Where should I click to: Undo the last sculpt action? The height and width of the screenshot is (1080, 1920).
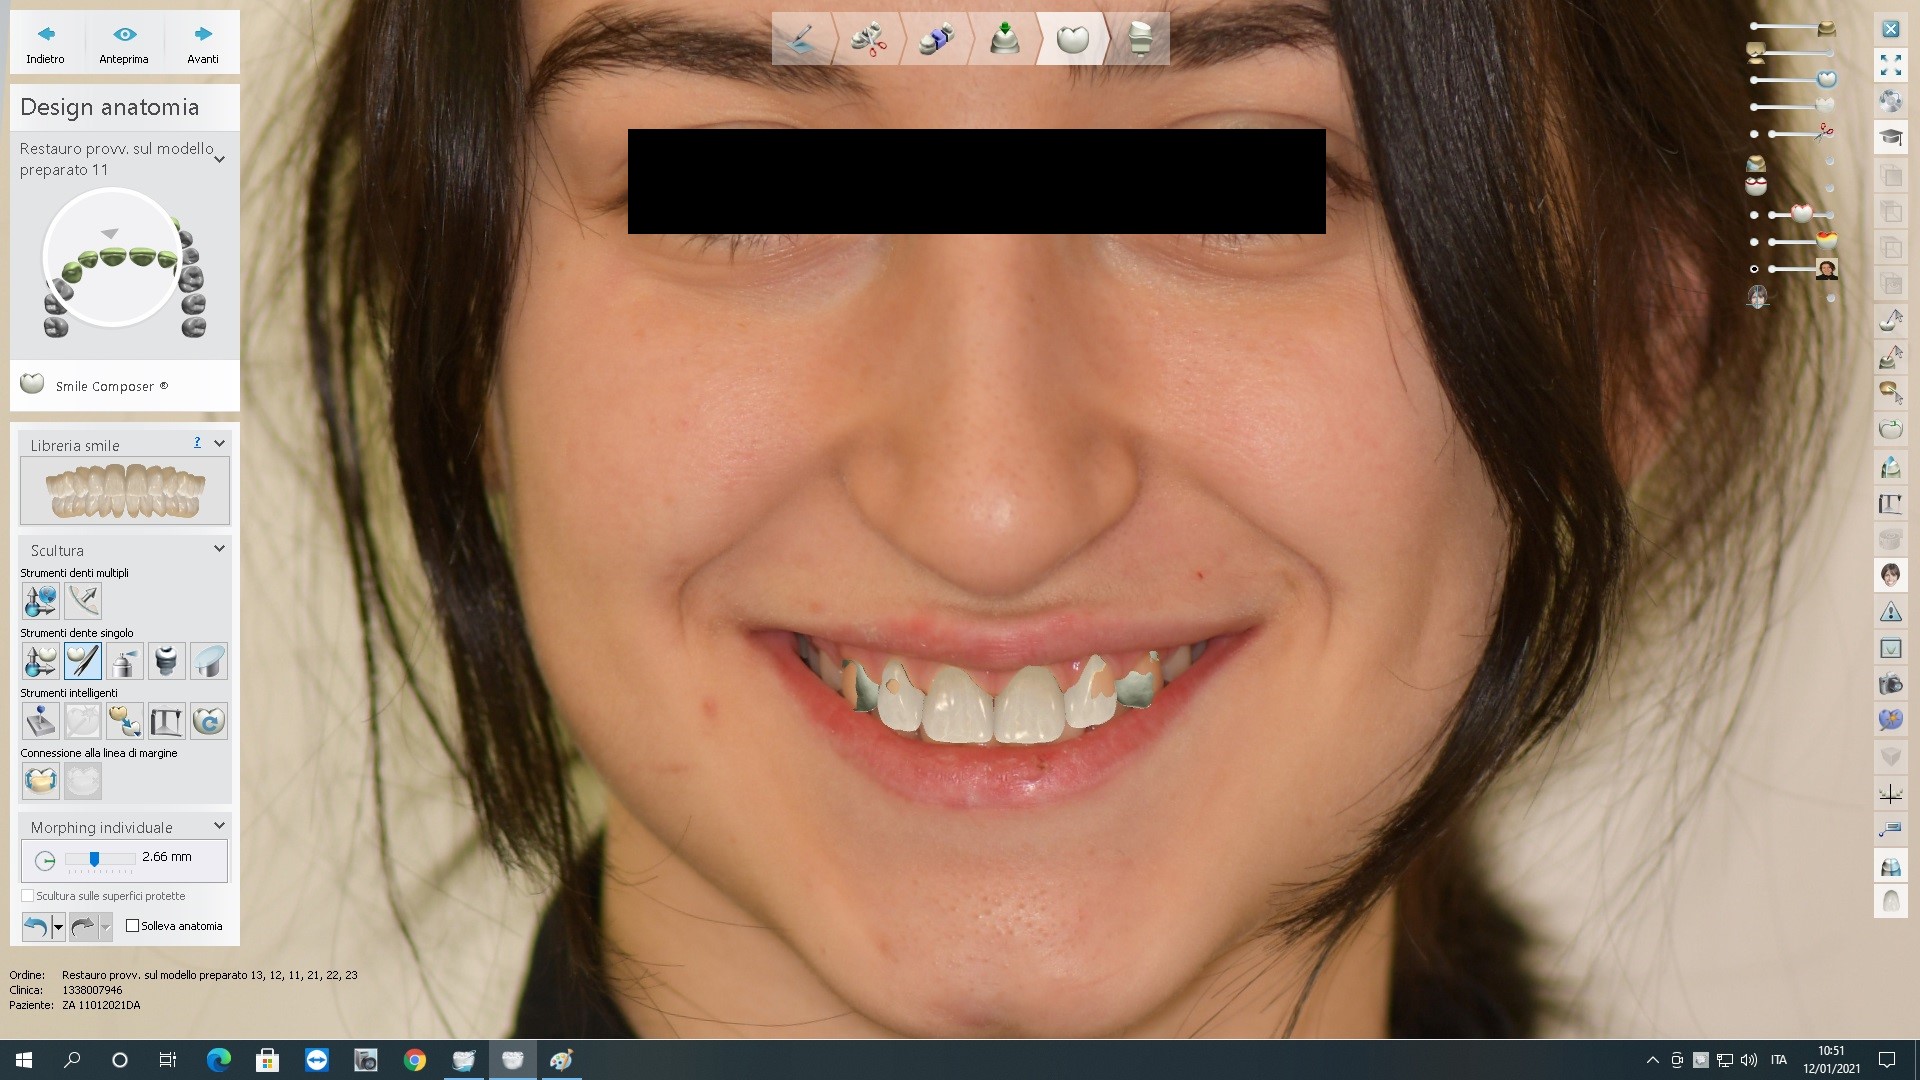36,927
